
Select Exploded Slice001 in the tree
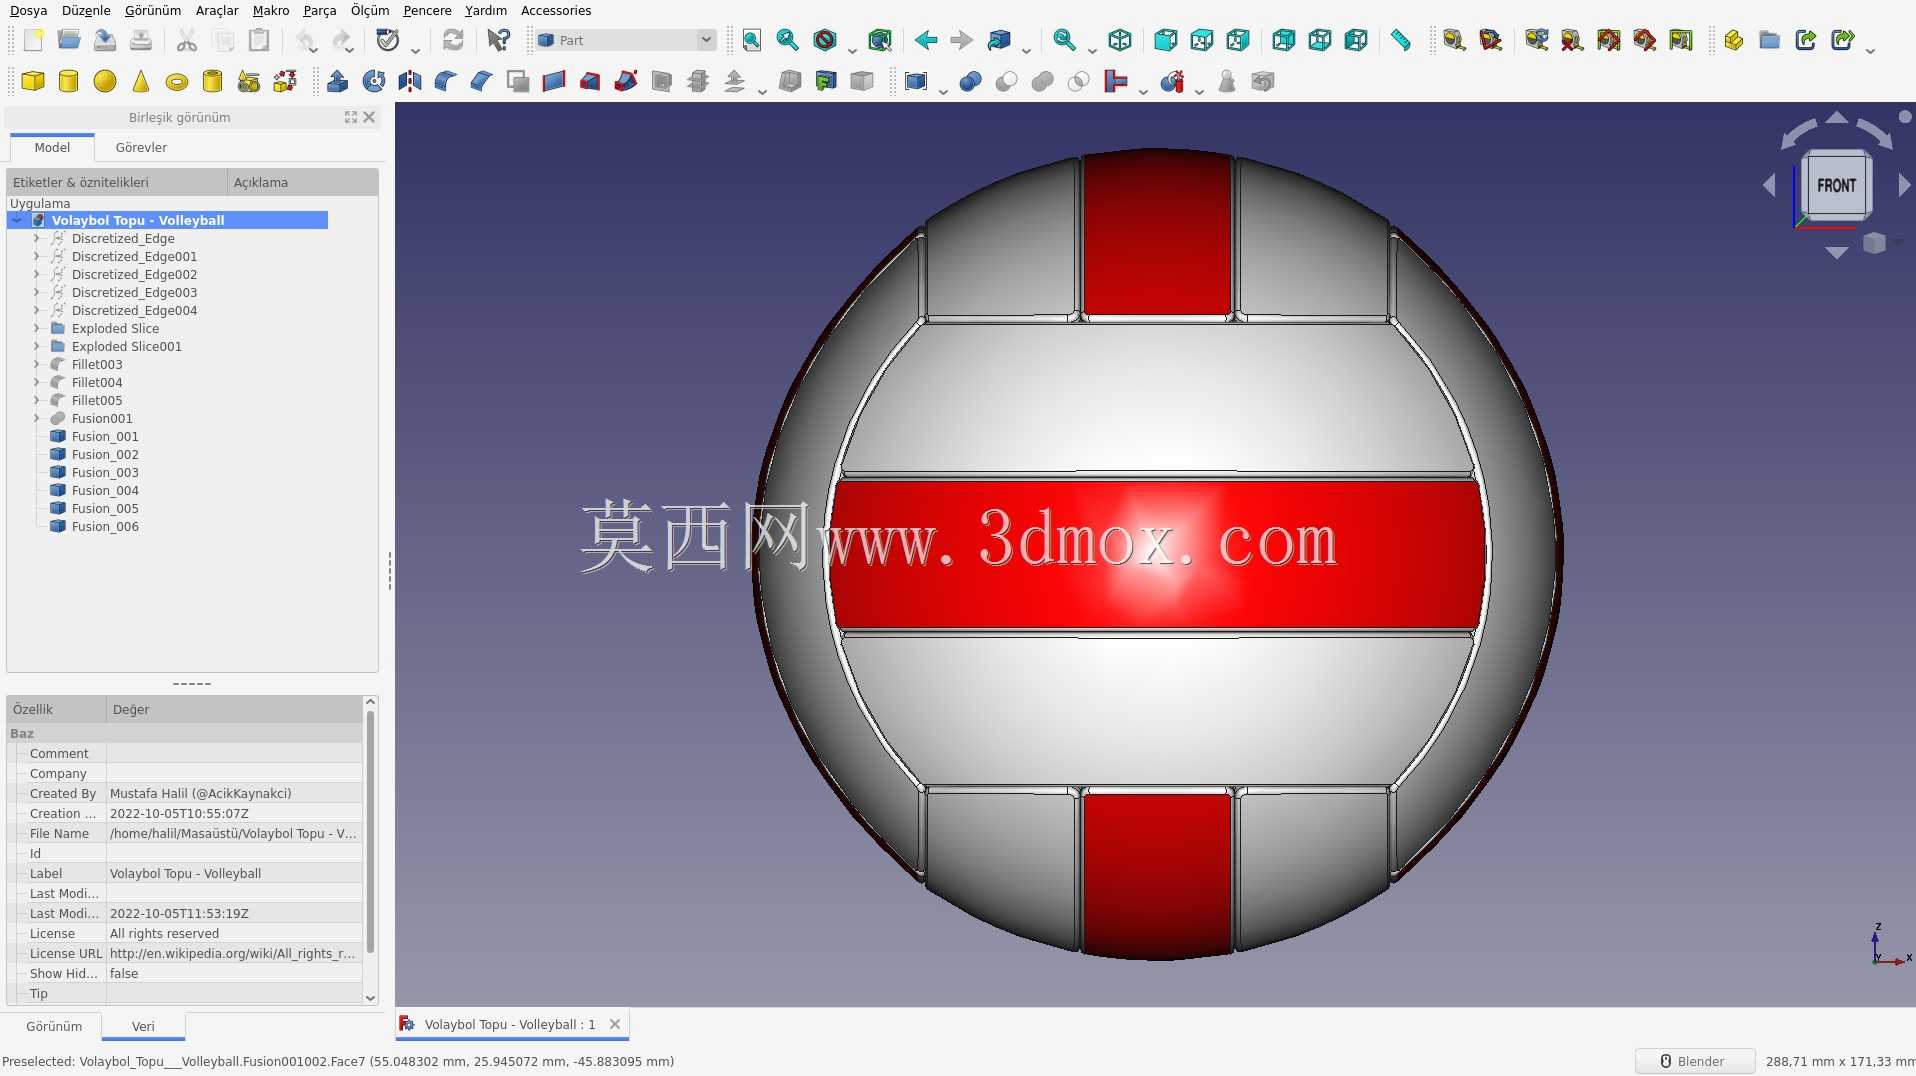pos(127,346)
